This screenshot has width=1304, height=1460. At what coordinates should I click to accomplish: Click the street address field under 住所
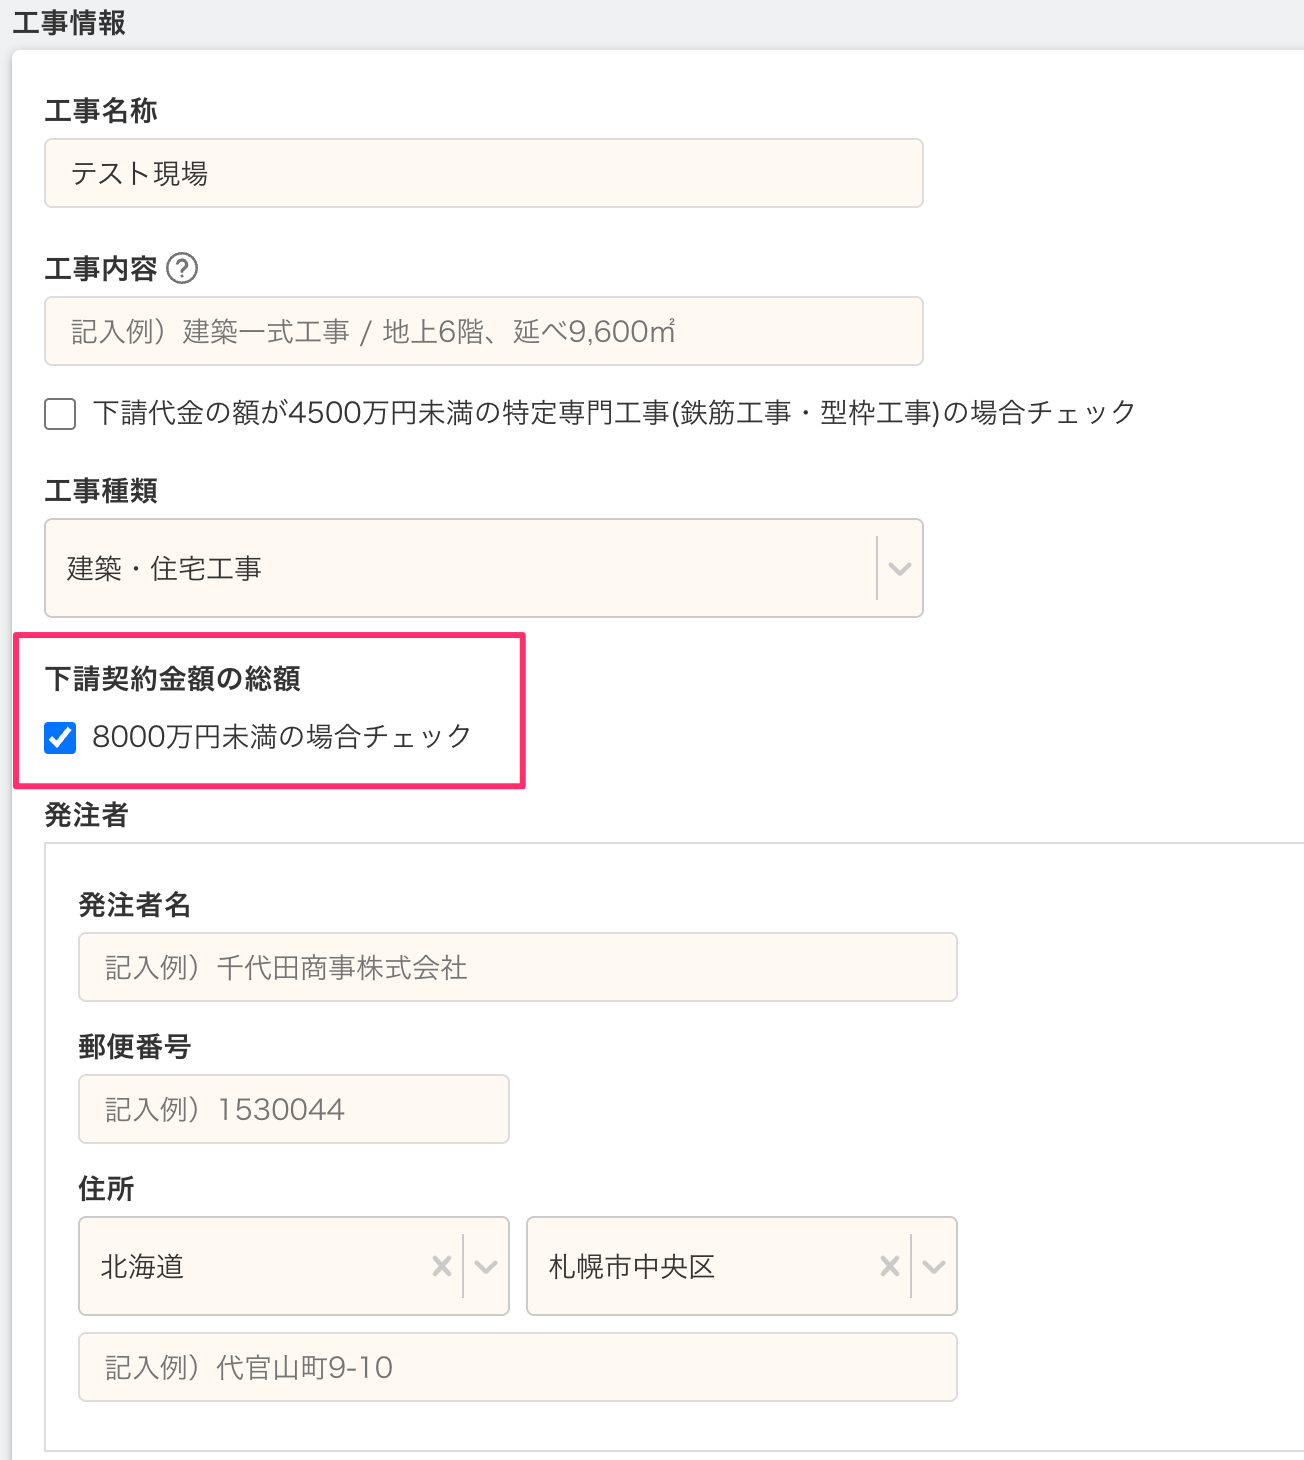pyautogui.click(x=517, y=1367)
